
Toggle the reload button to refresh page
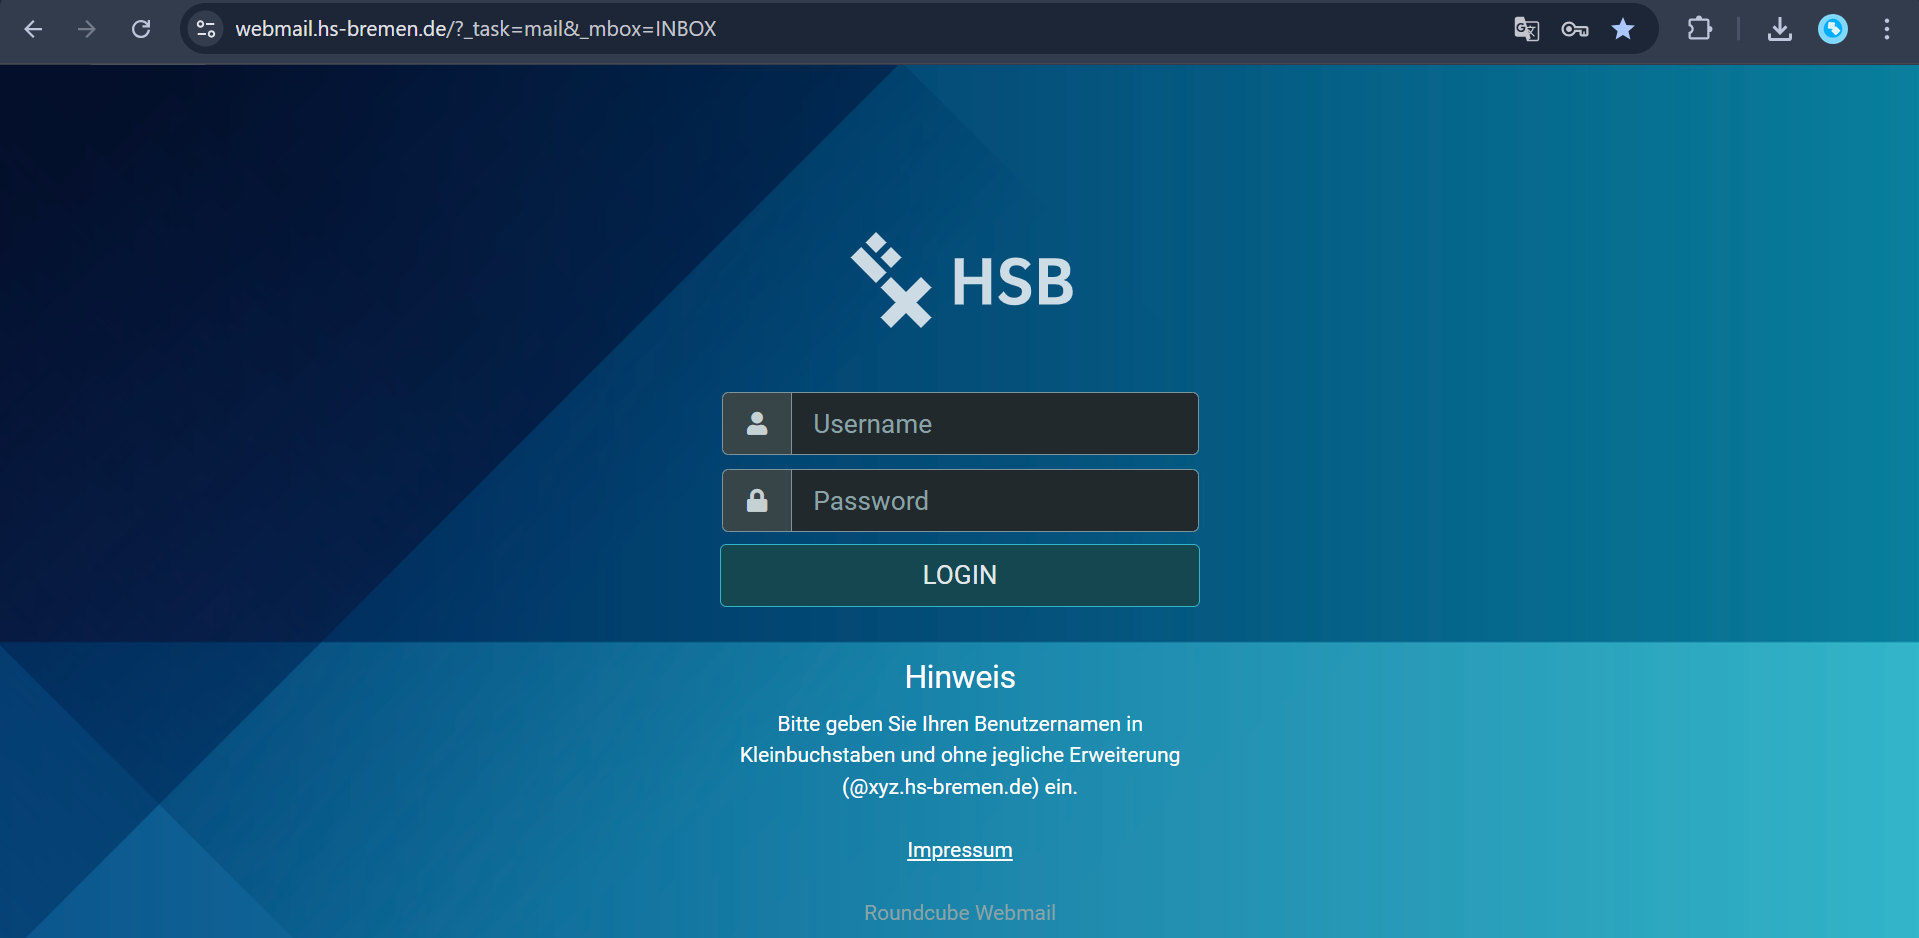pos(141,29)
